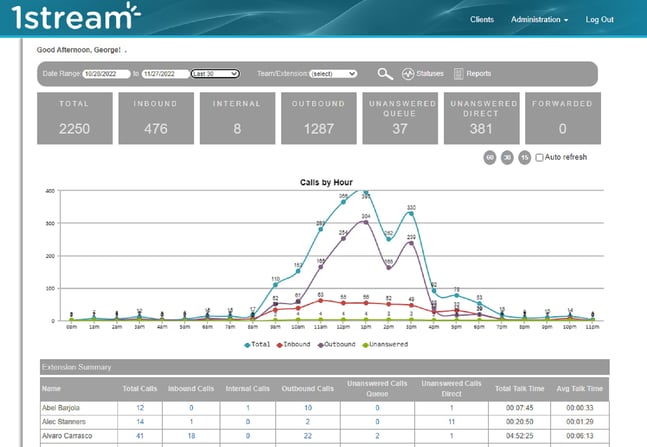Click talk time 04:52:25

(519, 436)
